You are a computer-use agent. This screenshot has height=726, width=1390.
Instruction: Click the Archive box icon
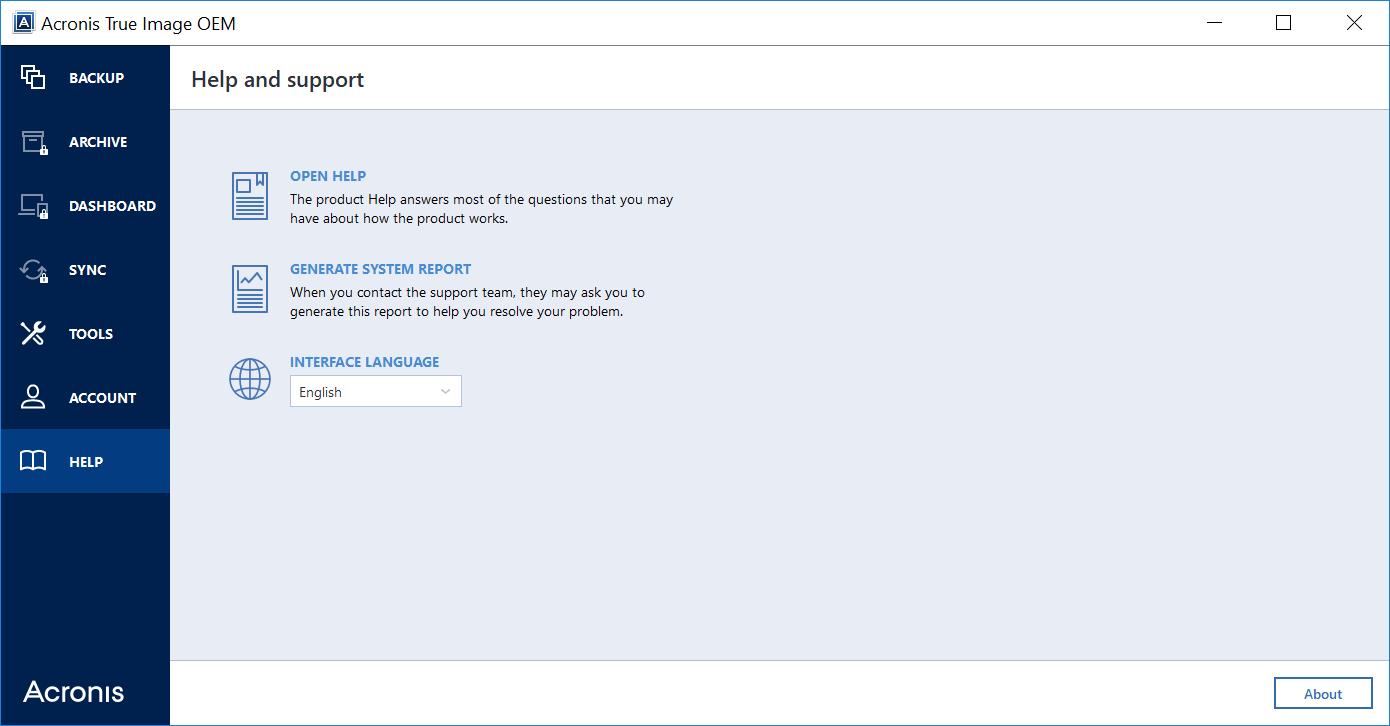(34, 142)
